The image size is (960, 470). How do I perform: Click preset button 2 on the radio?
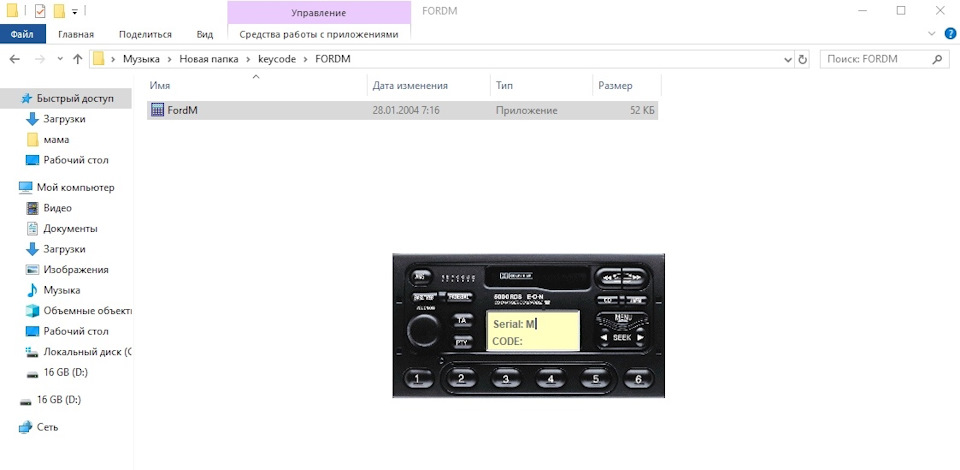click(462, 379)
